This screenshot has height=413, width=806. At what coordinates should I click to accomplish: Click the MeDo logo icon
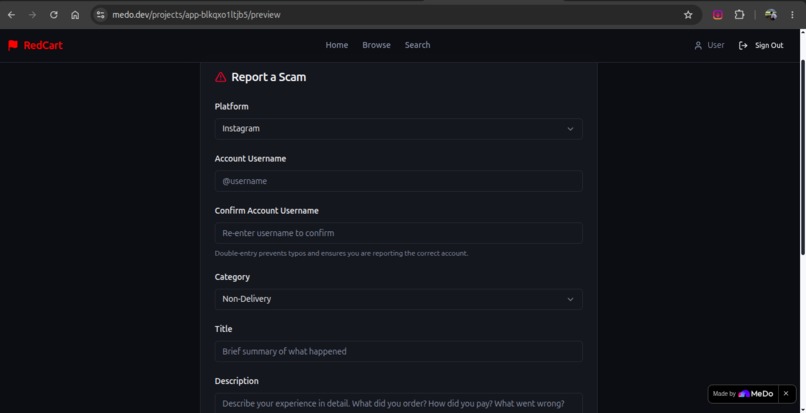pos(744,393)
